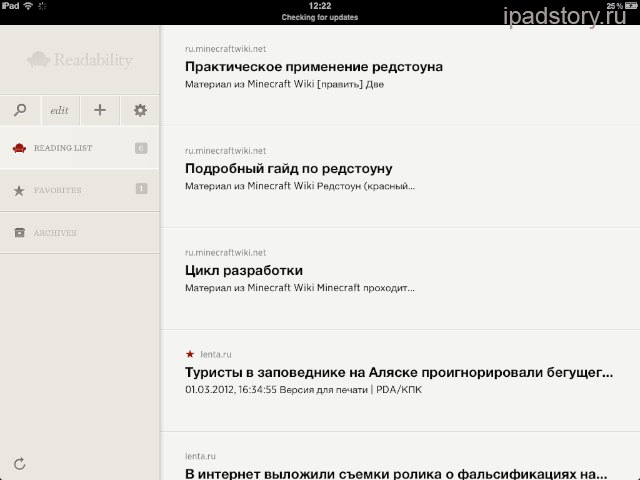Click source label above 'Цикл разработки'
Screen dimensions: 640x480
225,253
